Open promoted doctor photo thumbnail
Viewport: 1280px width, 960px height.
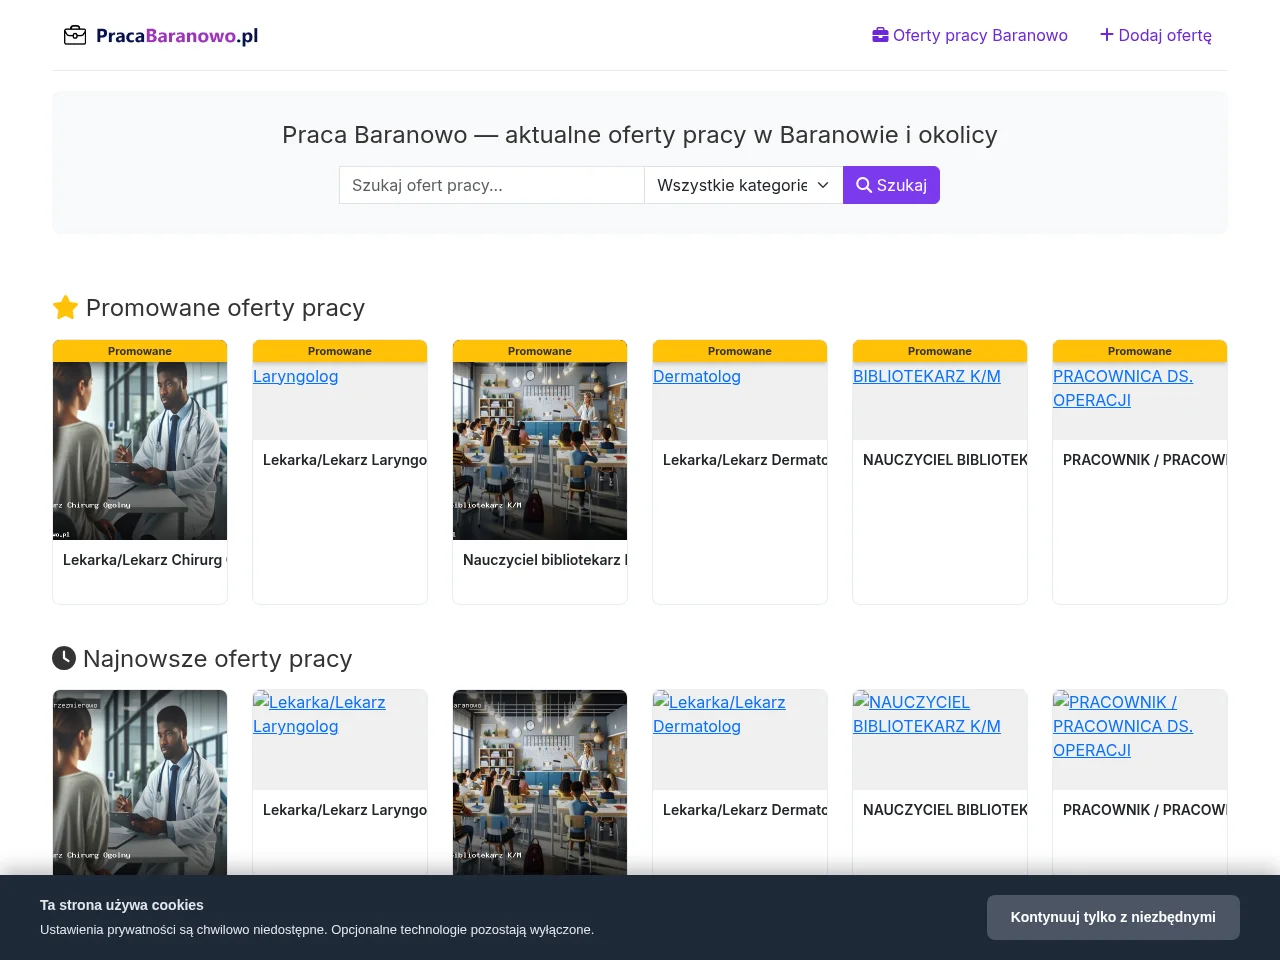140,451
